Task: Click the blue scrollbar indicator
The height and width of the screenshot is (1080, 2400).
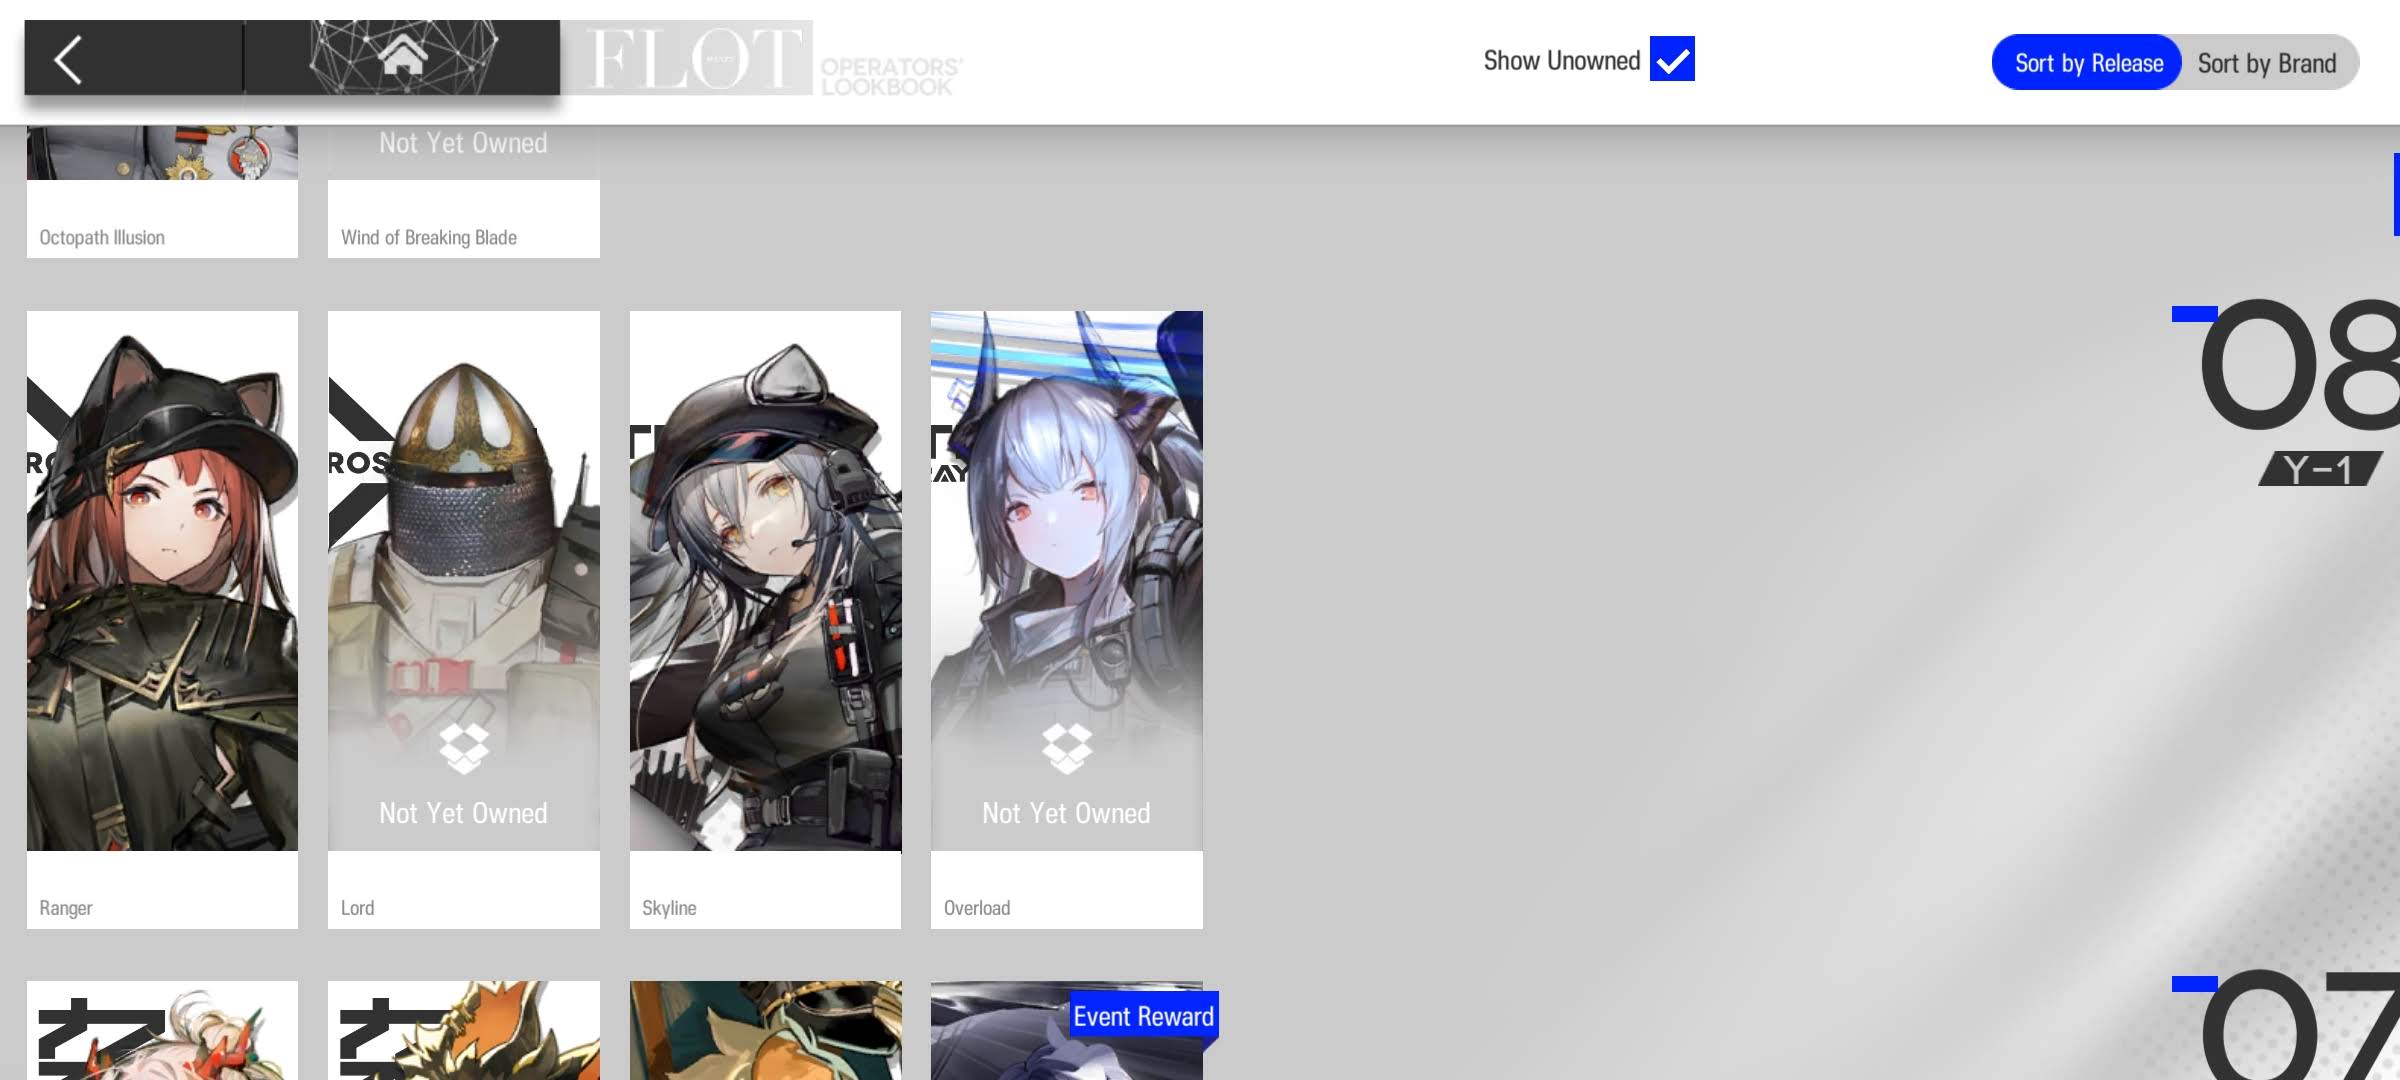Action: point(2396,194)
